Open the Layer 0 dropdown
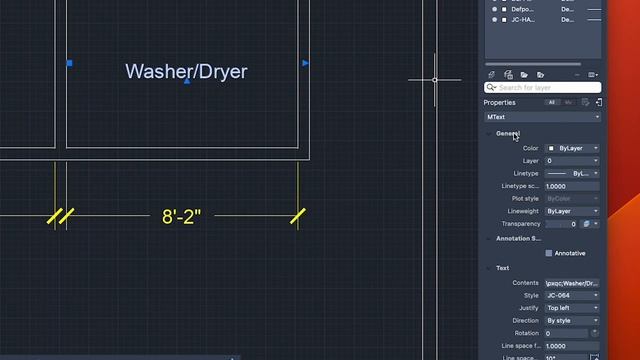This screenshot has width=640, height=360. [x=572, y=161]
